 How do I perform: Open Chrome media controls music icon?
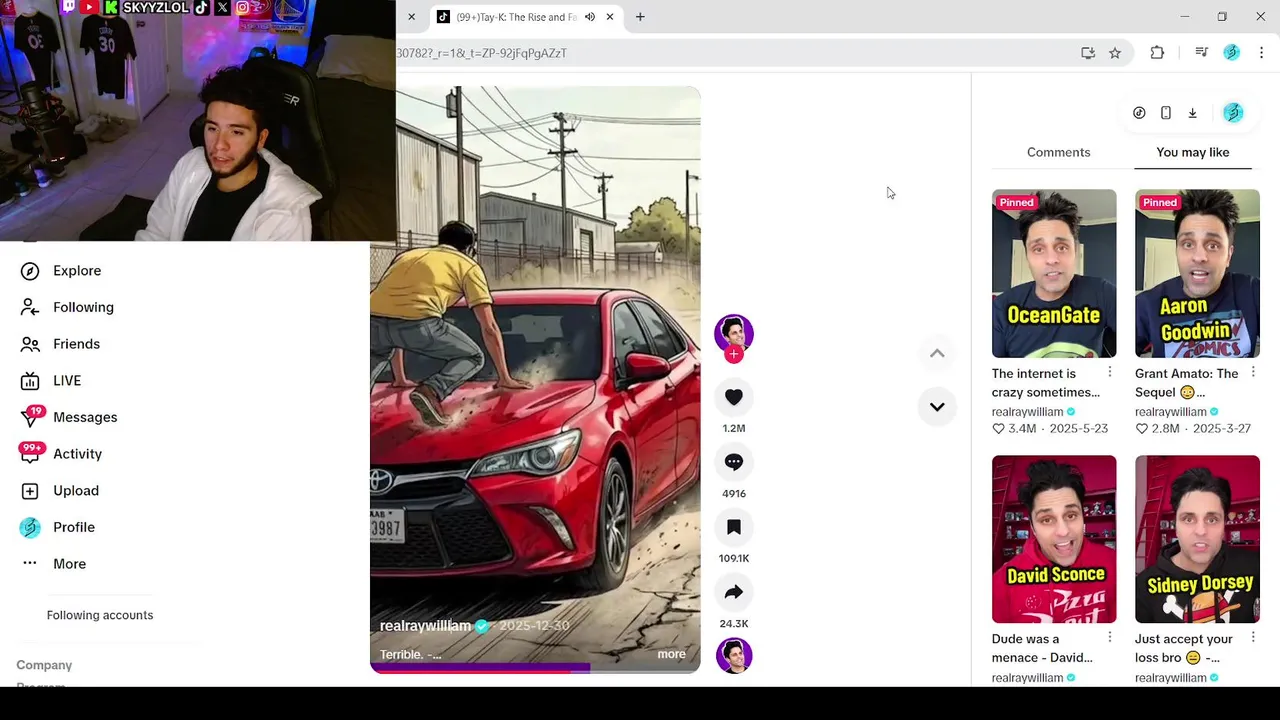click(1202, 53)
